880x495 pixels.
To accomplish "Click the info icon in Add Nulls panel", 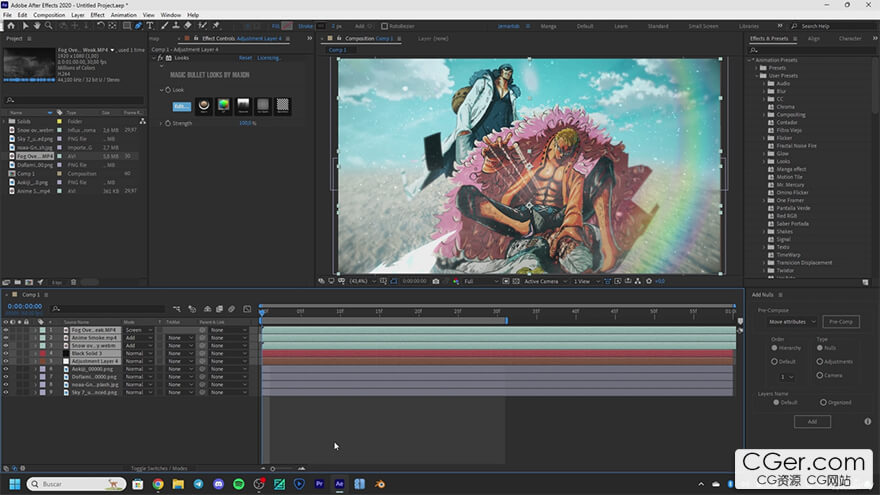I will (868, 421).
